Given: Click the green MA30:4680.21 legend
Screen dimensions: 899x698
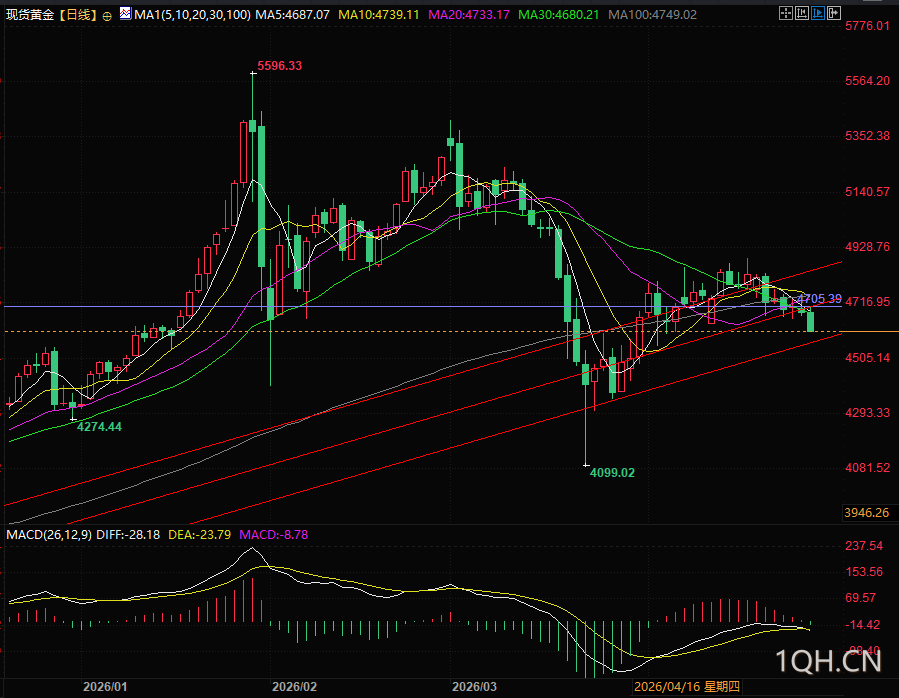Looking at the screenshot, I should [558, 15].
